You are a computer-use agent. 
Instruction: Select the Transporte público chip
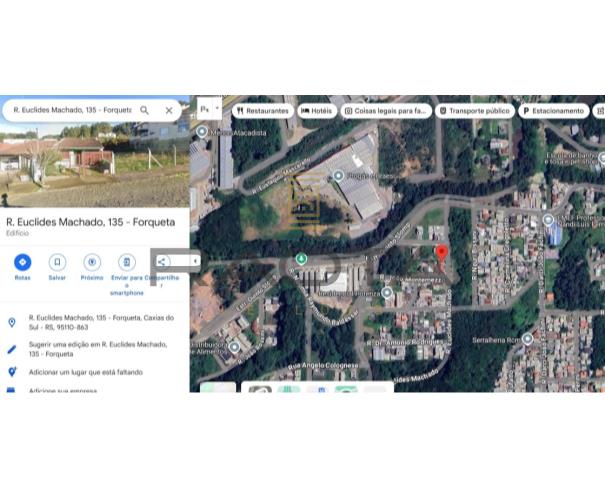(x=475, y=111)
